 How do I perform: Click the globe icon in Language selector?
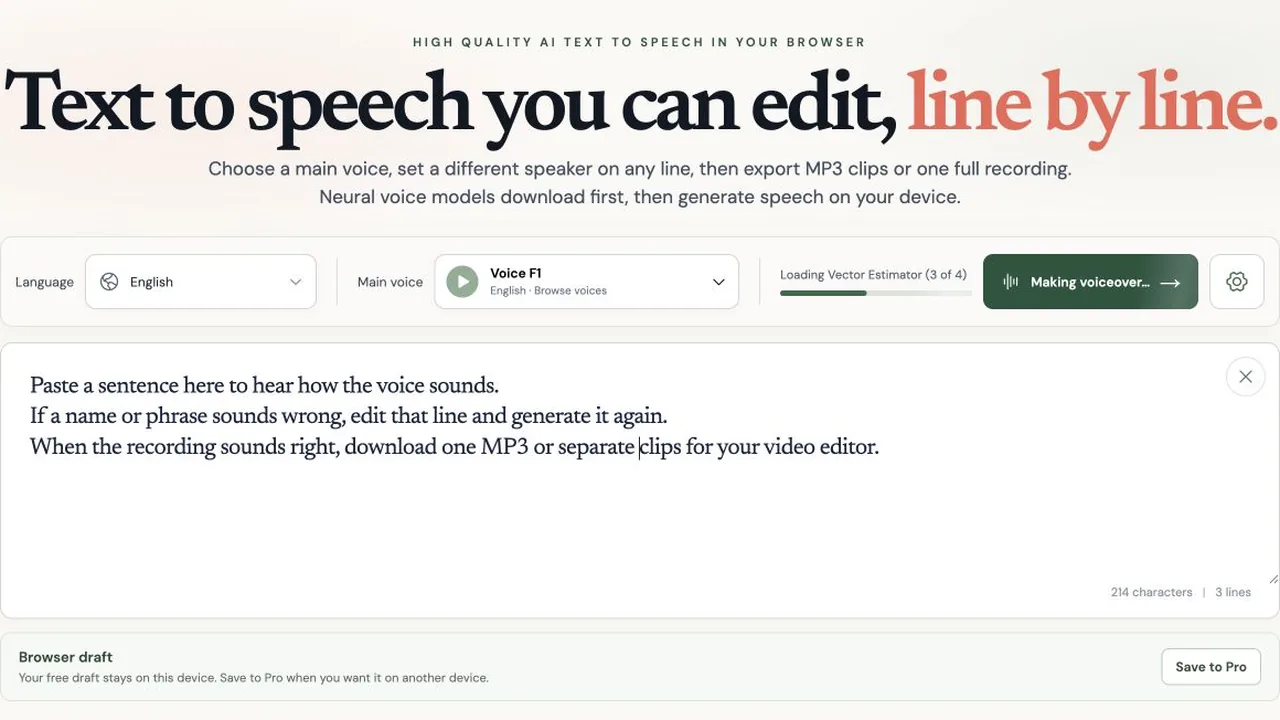pyautogui.click(x=110, y=282)
